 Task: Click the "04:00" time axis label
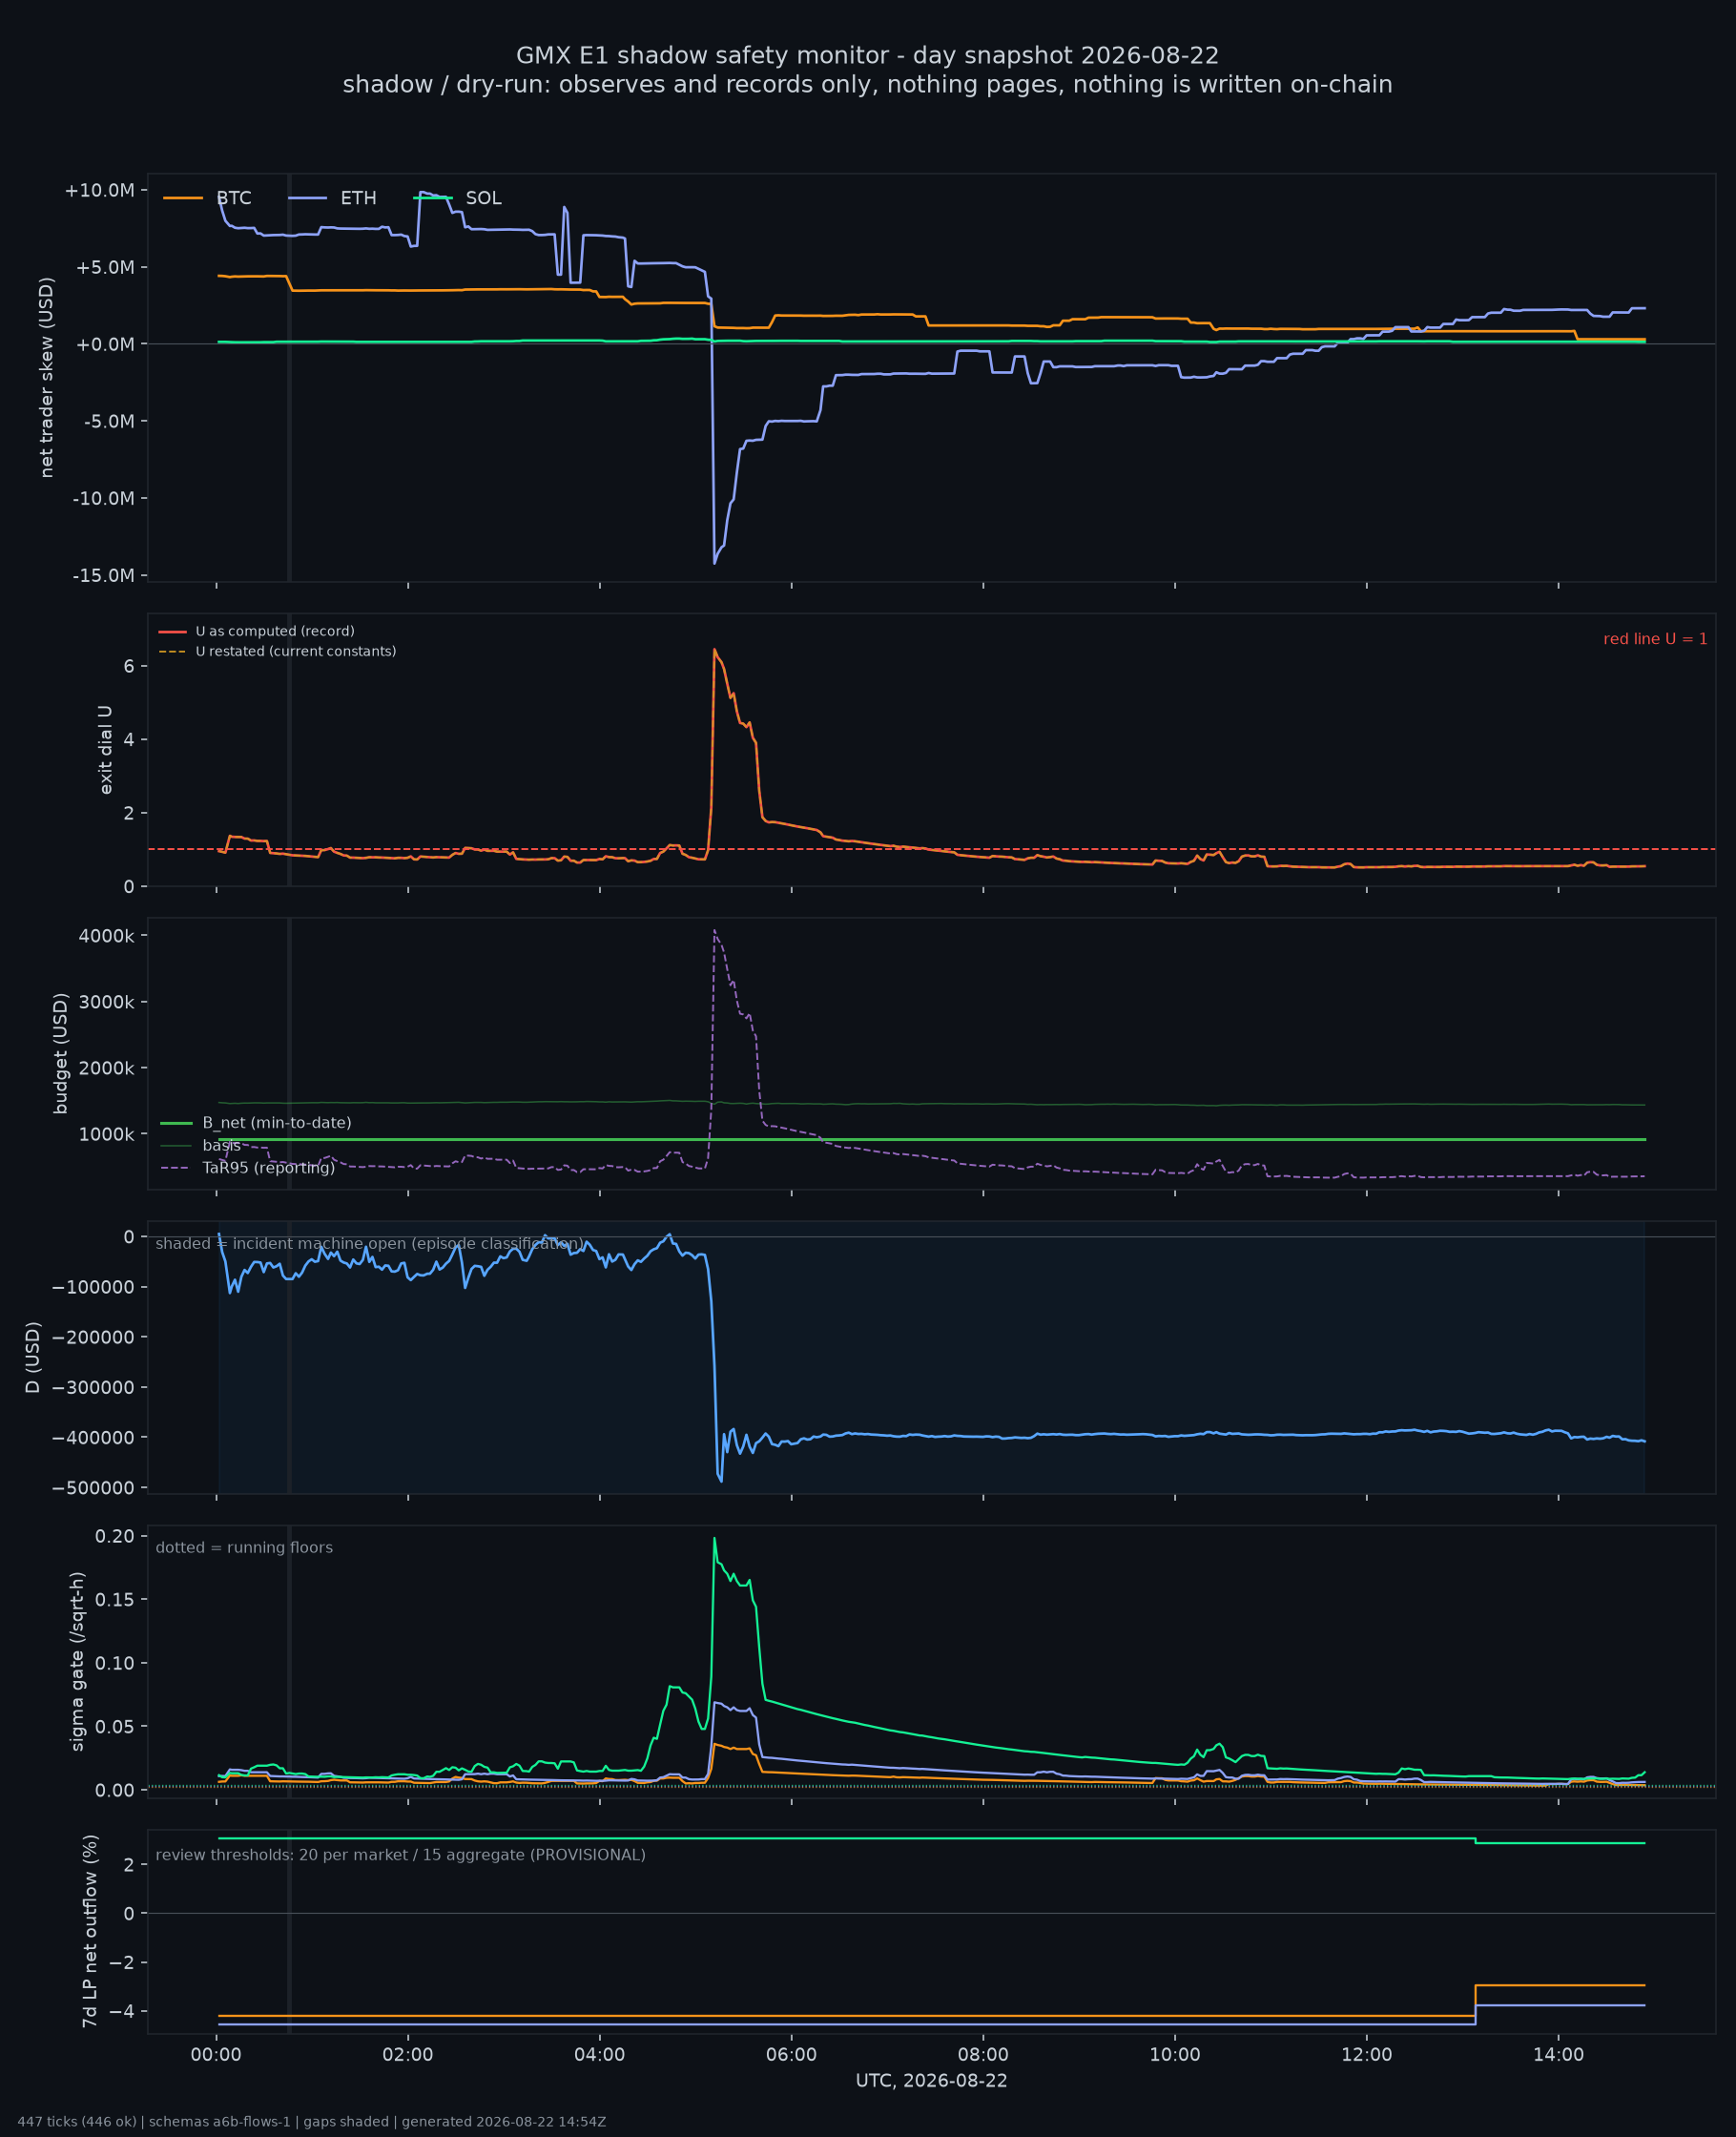[x=600, y=2055]
